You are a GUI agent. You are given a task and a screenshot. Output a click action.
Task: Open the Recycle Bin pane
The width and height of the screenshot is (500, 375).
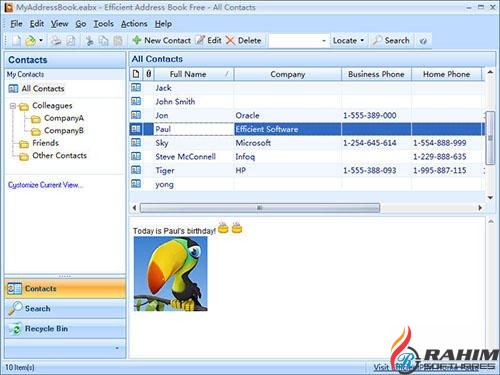(65, 329)
